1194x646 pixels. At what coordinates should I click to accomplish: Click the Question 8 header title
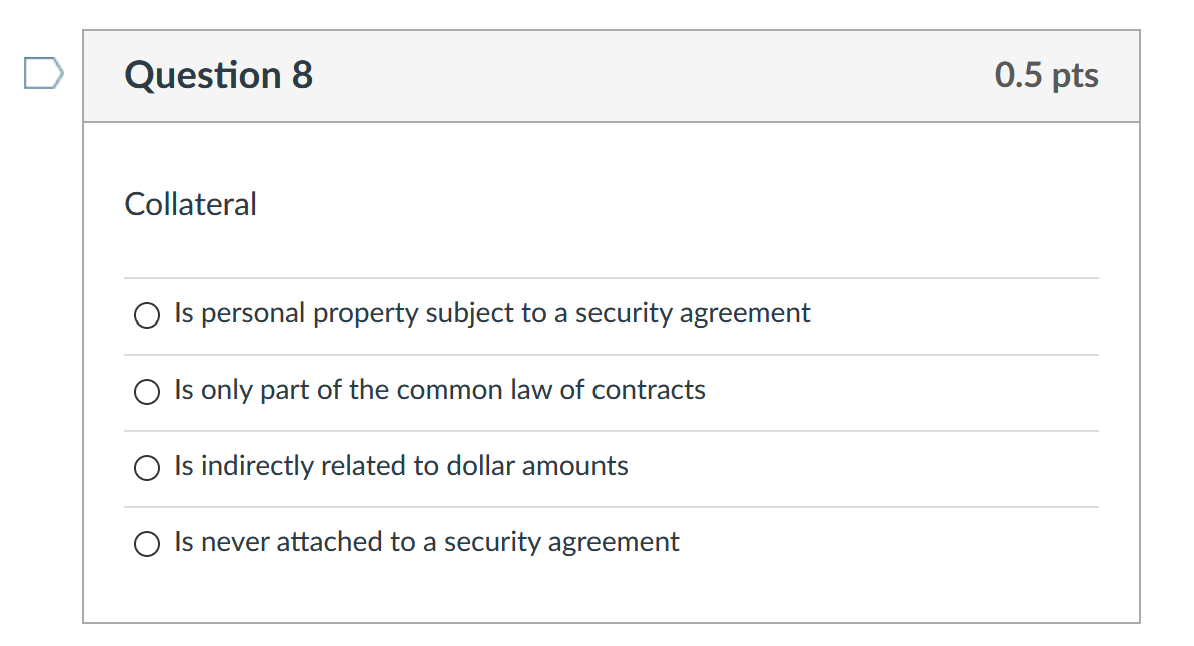(x=216, y=75)
